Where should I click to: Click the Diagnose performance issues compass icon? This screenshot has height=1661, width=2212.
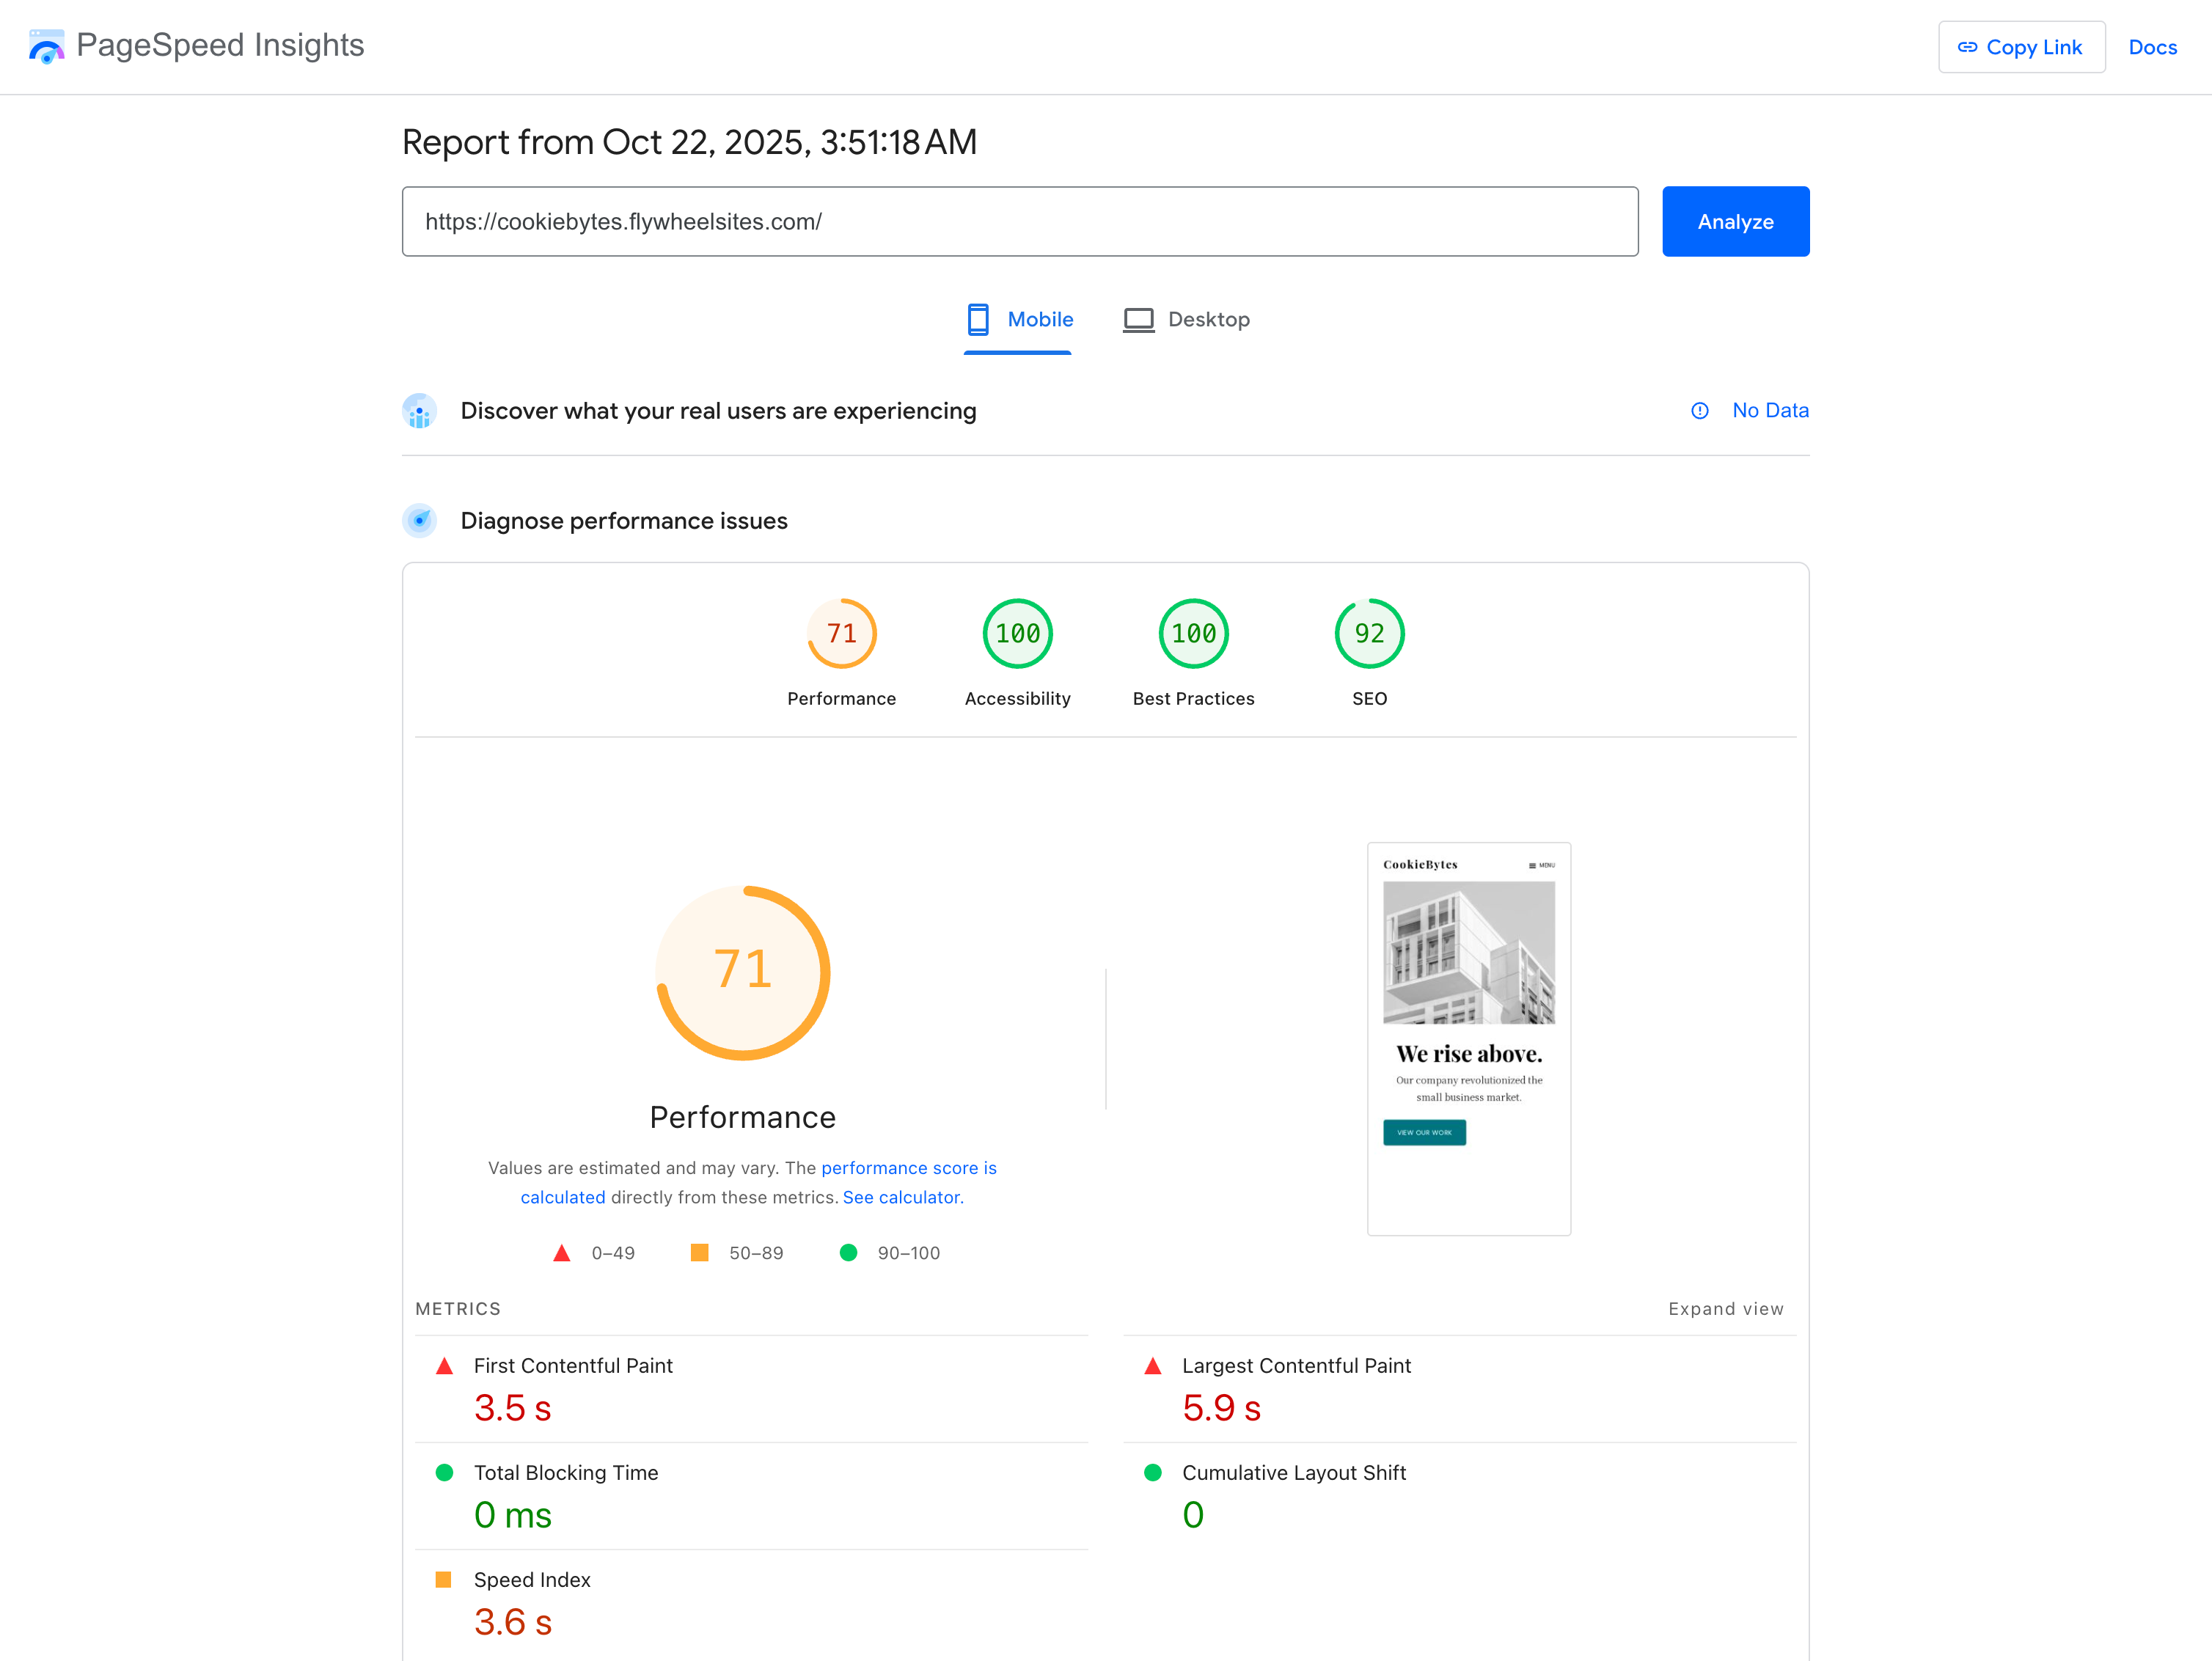coord(420,520)
